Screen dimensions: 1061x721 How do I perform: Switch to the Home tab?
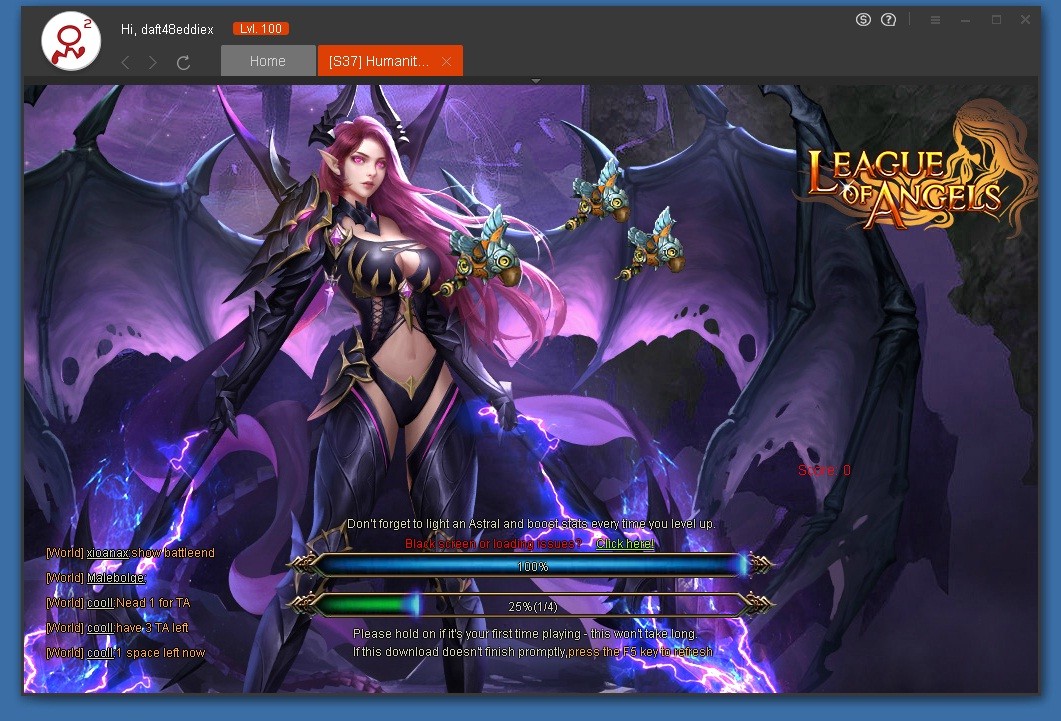267,61
